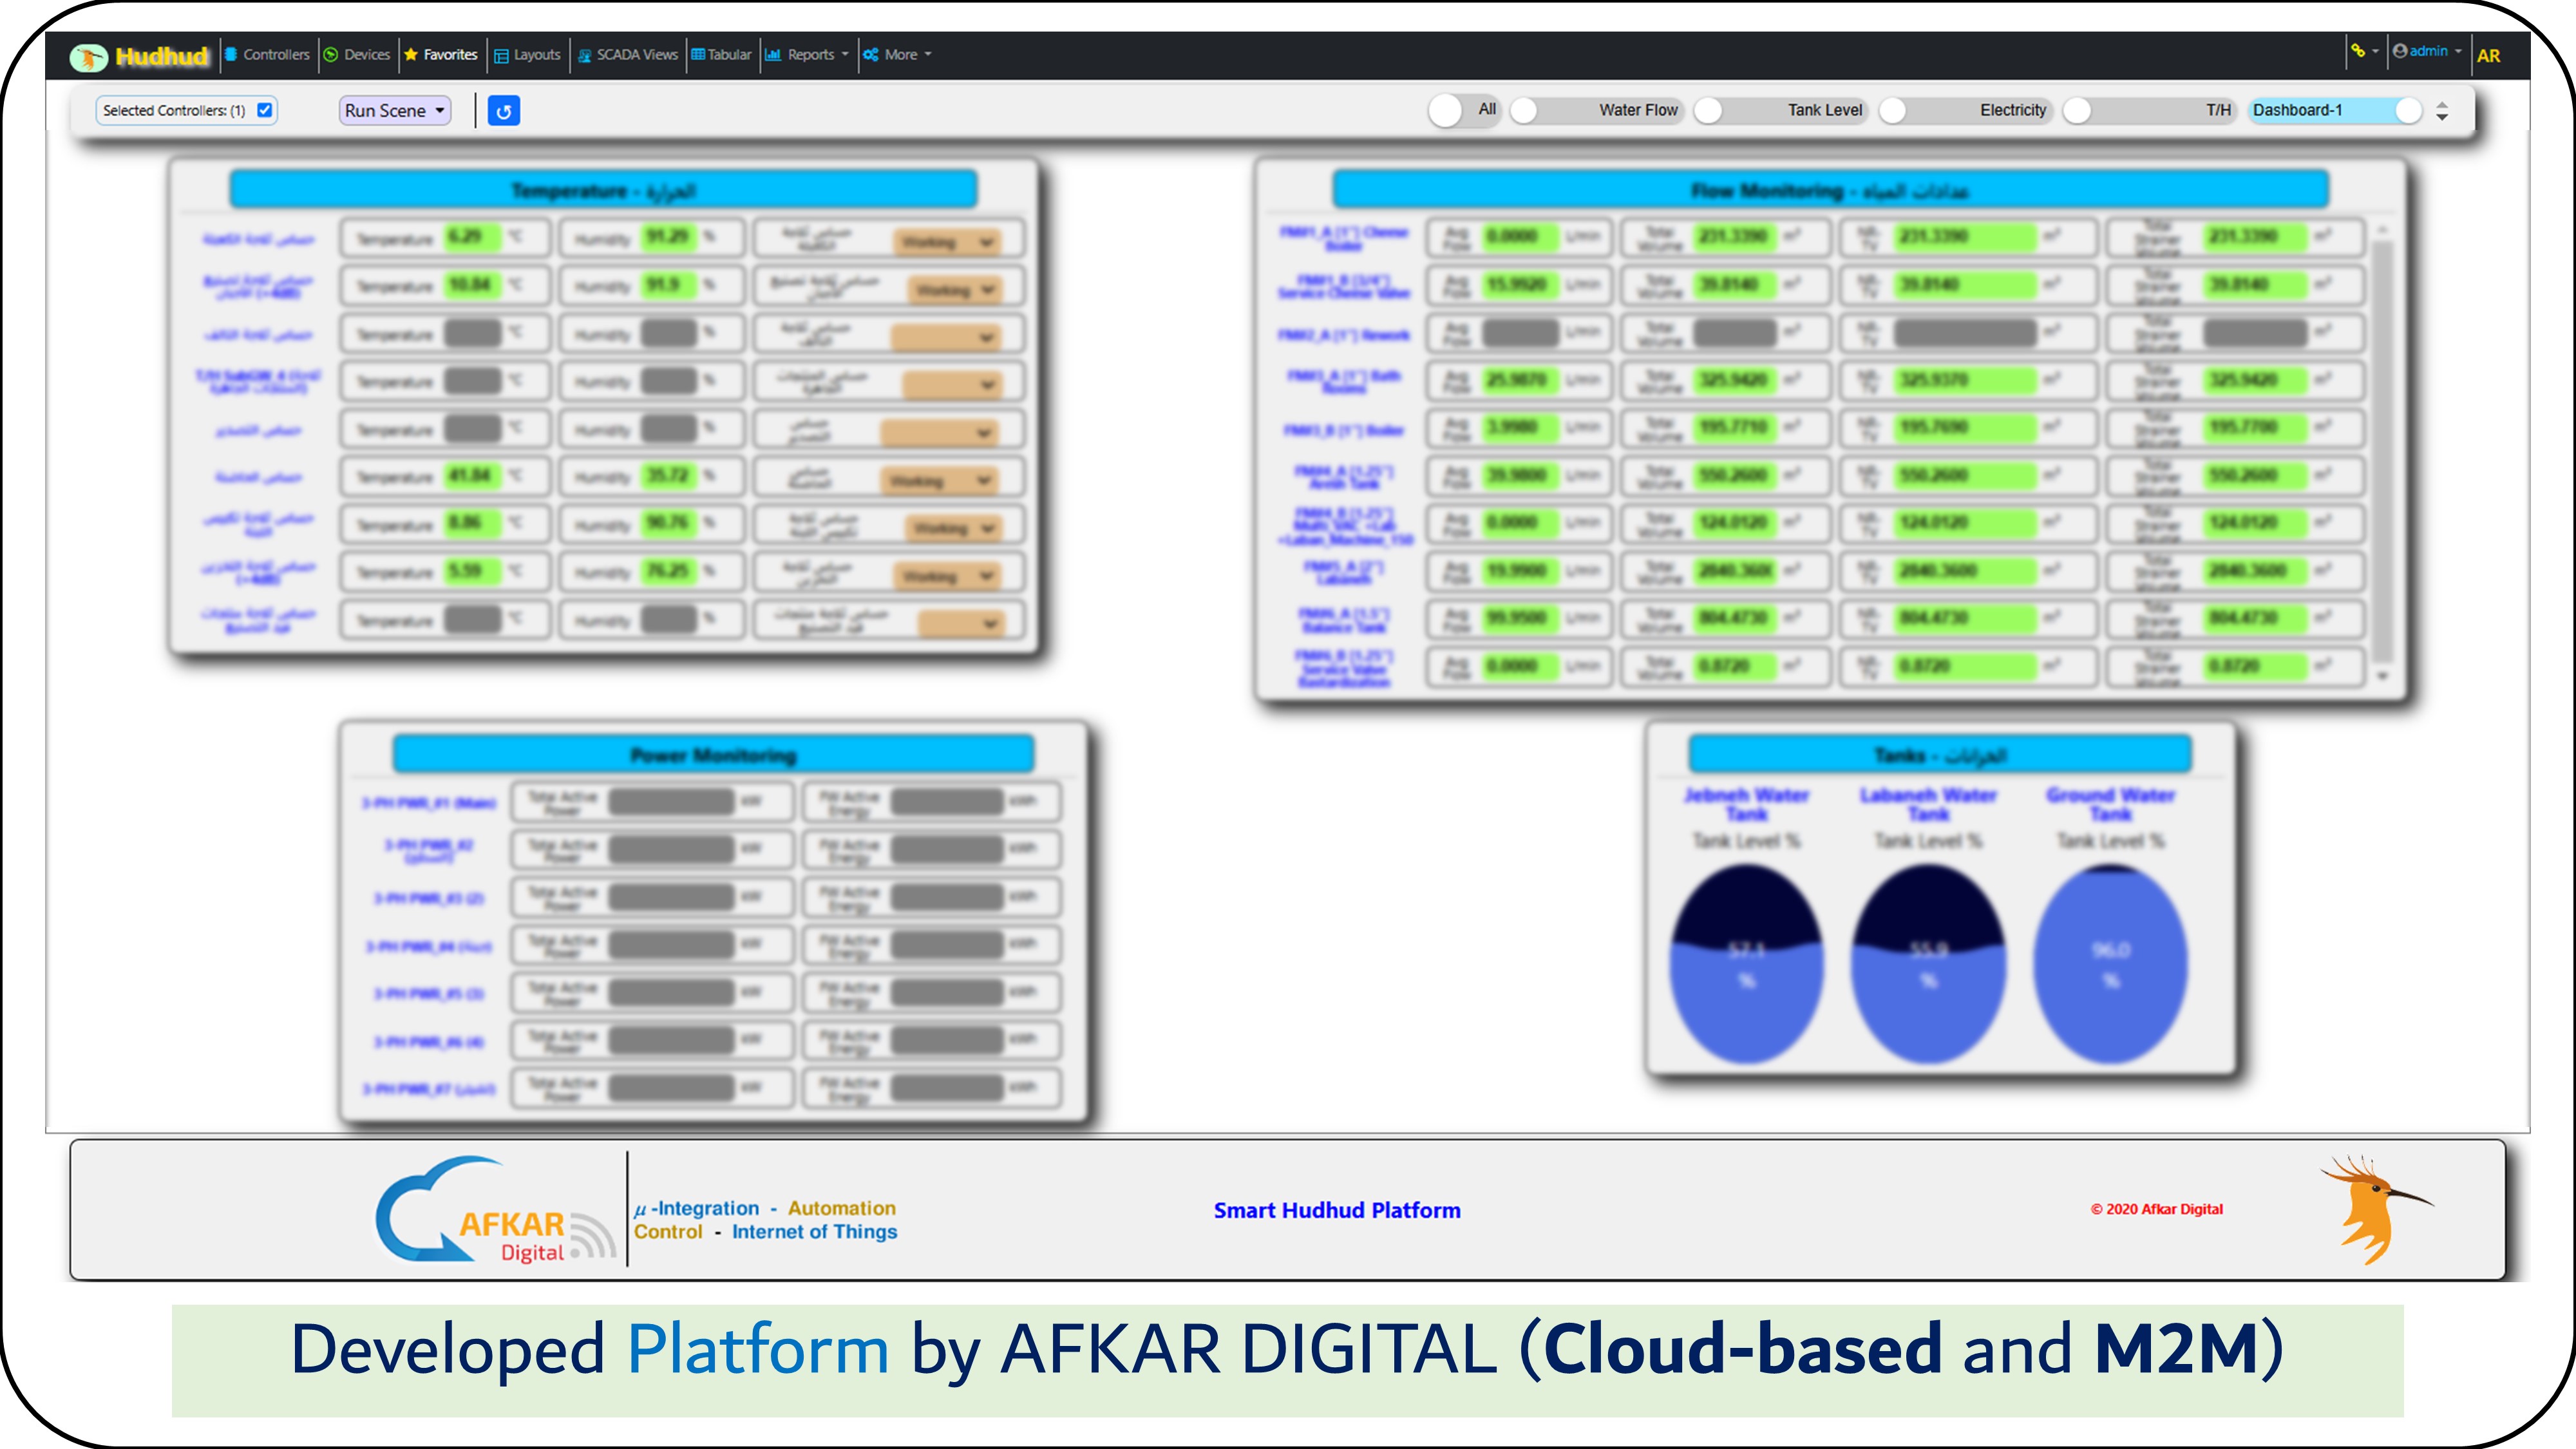Click the blue refresh button
The image size is (2576, 1449).
point(504,111)
